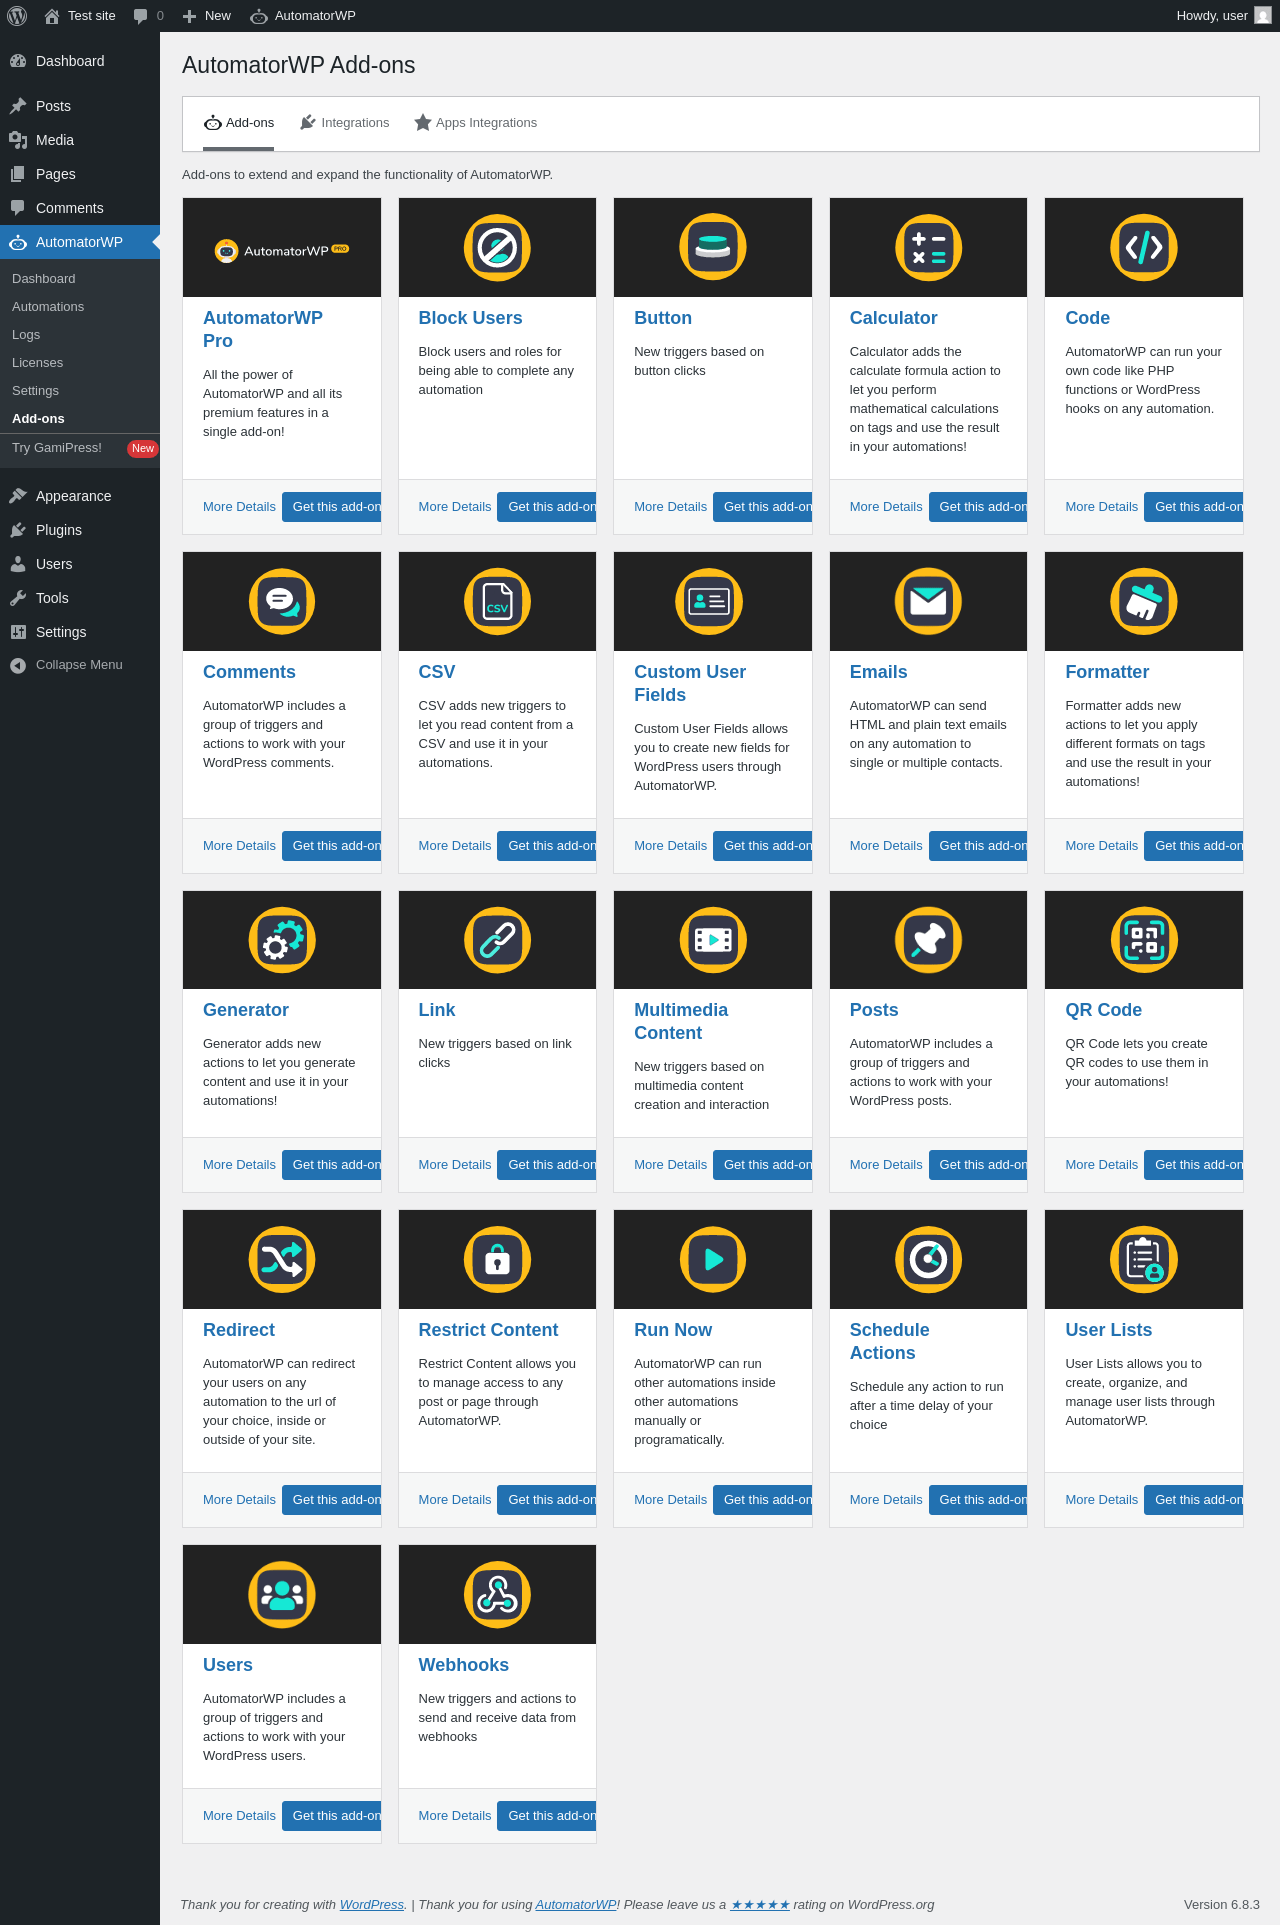Open the Appearance menu in sidebar
The image size is (1280, 1925).
coord(80,496)
